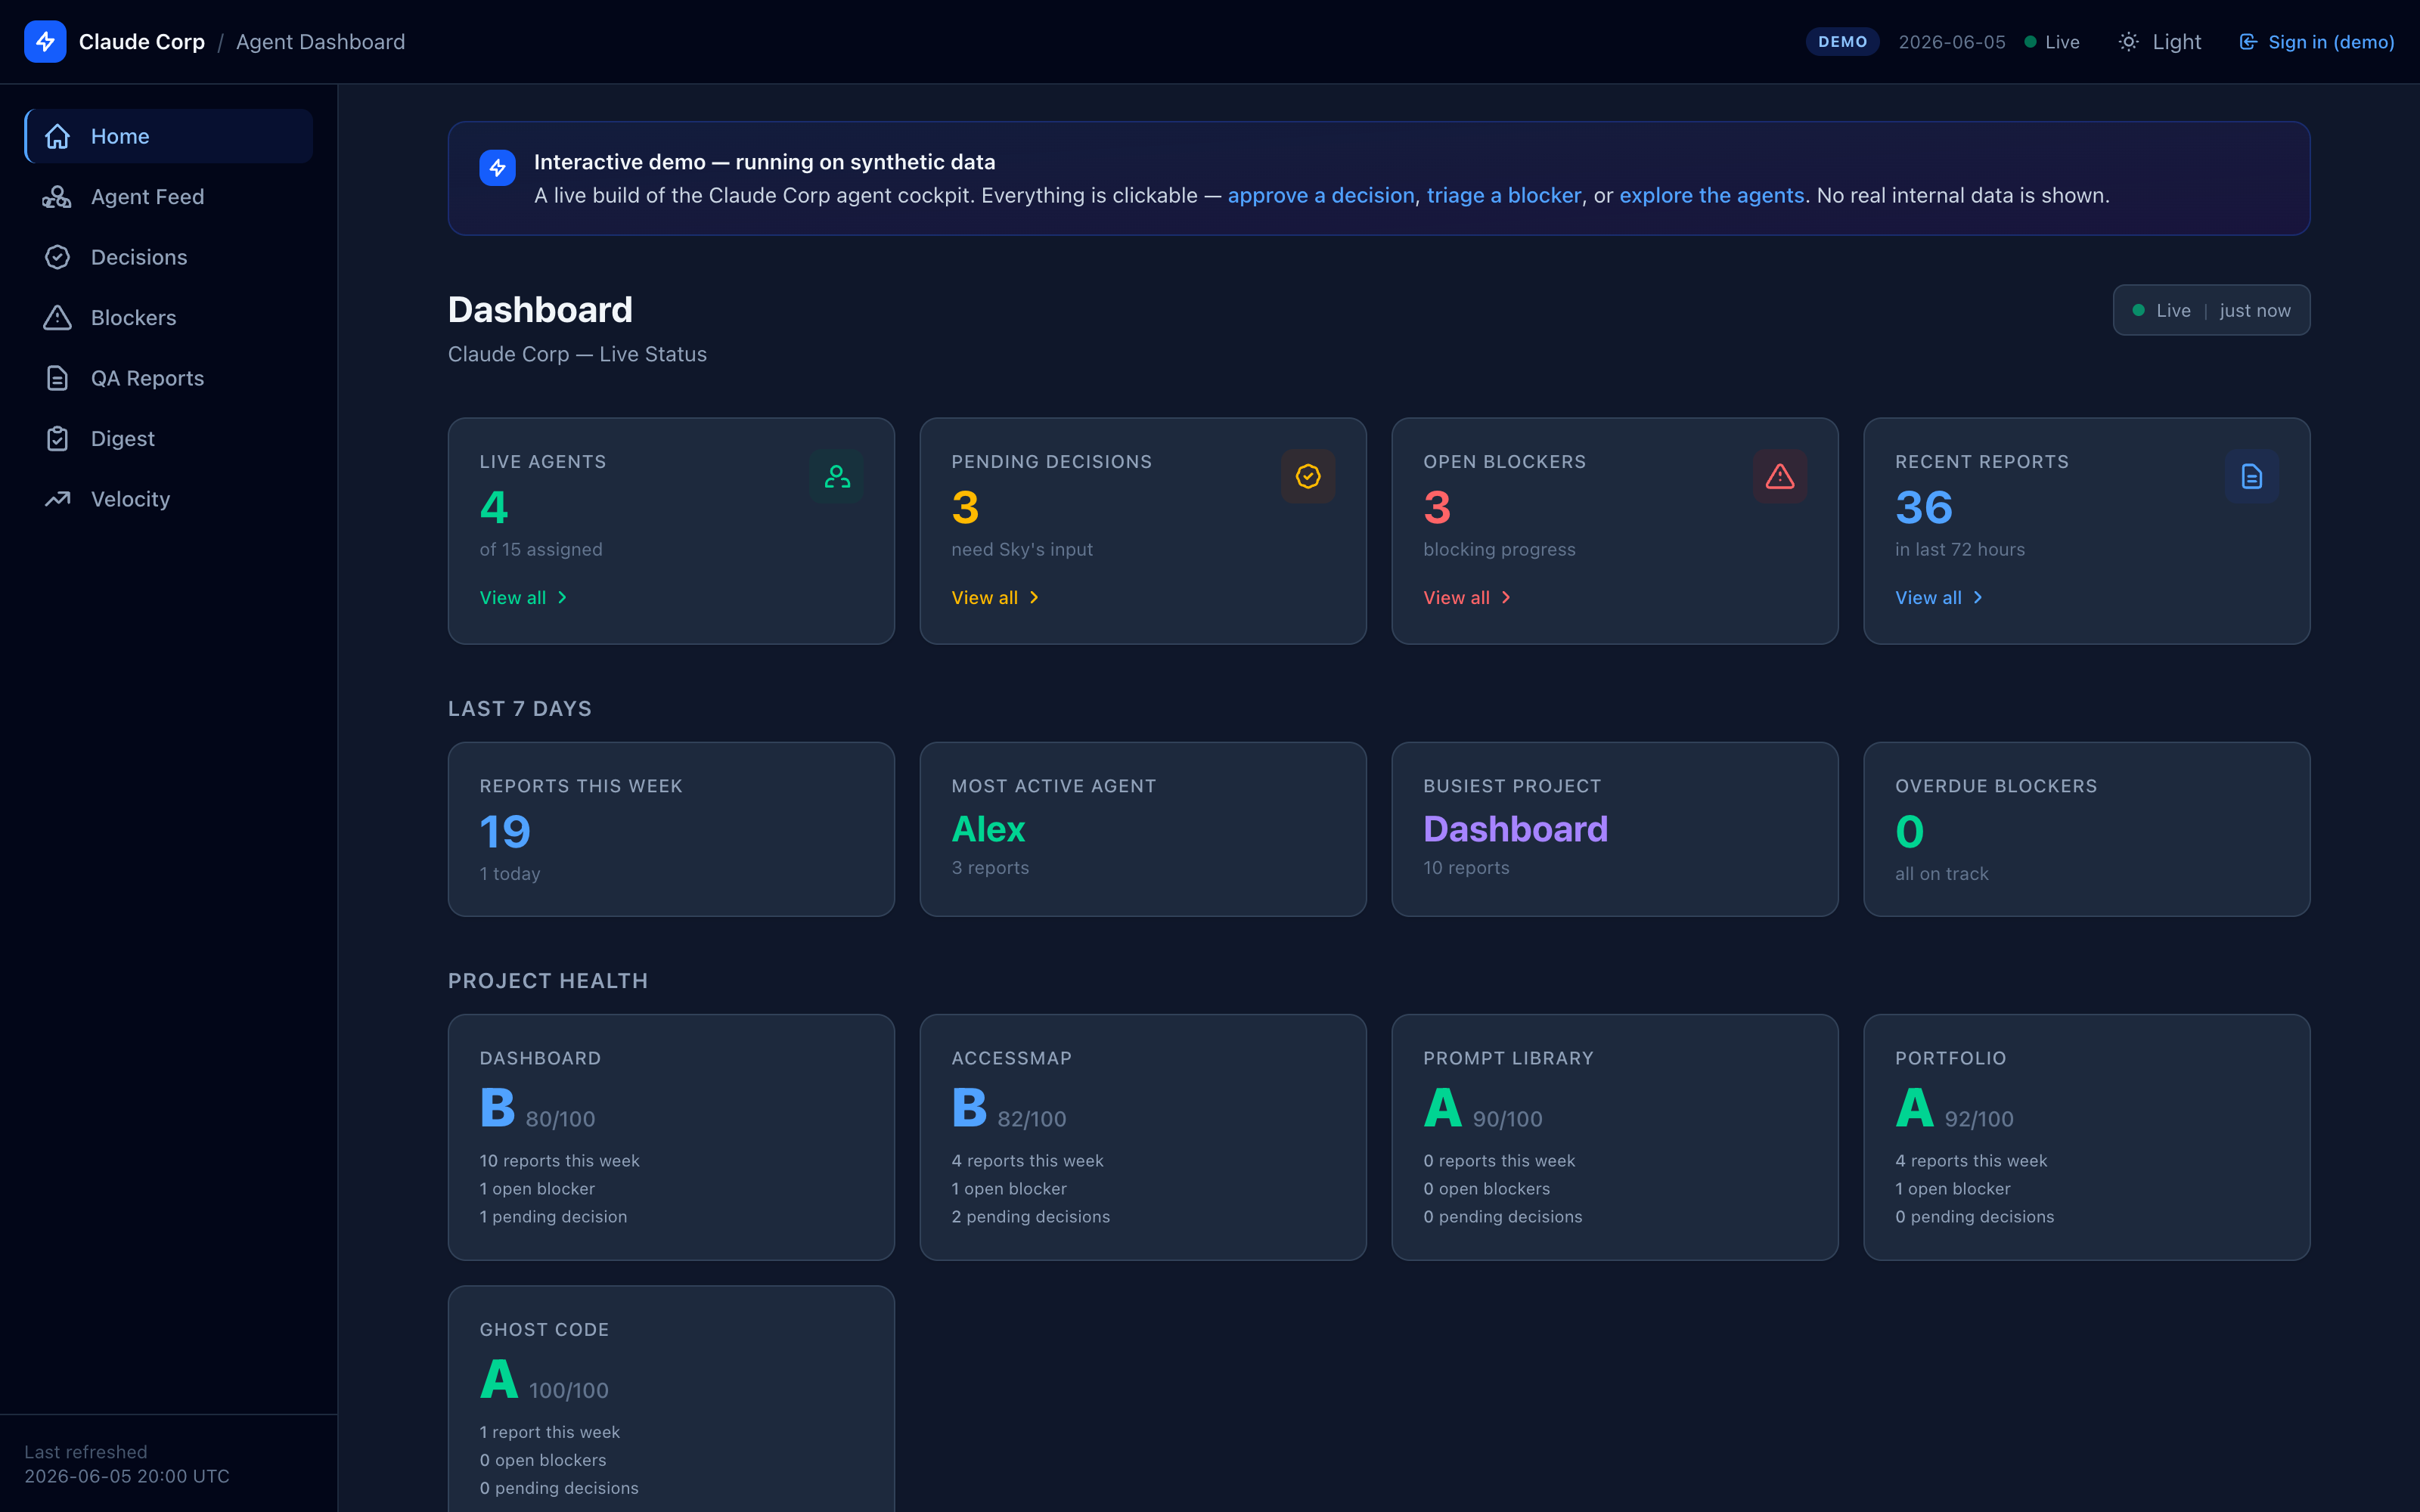The height and width of the screenshot is (1512, 2420).
Task: Click the sun icon beside Light
Action: click(x=2129, y=42)
